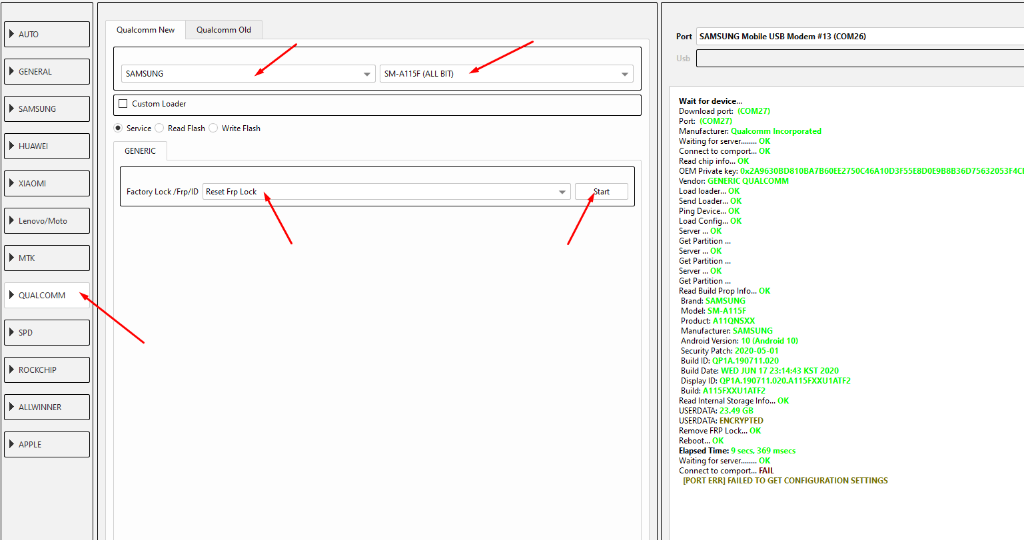1024x540 pixels.
Task: Select the QUALCOMM sidebar section
Action: [47, 295]
